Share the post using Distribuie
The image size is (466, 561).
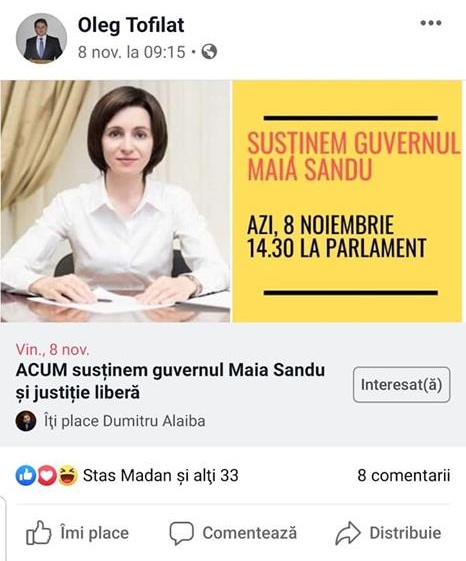click(x=388, y=533)
